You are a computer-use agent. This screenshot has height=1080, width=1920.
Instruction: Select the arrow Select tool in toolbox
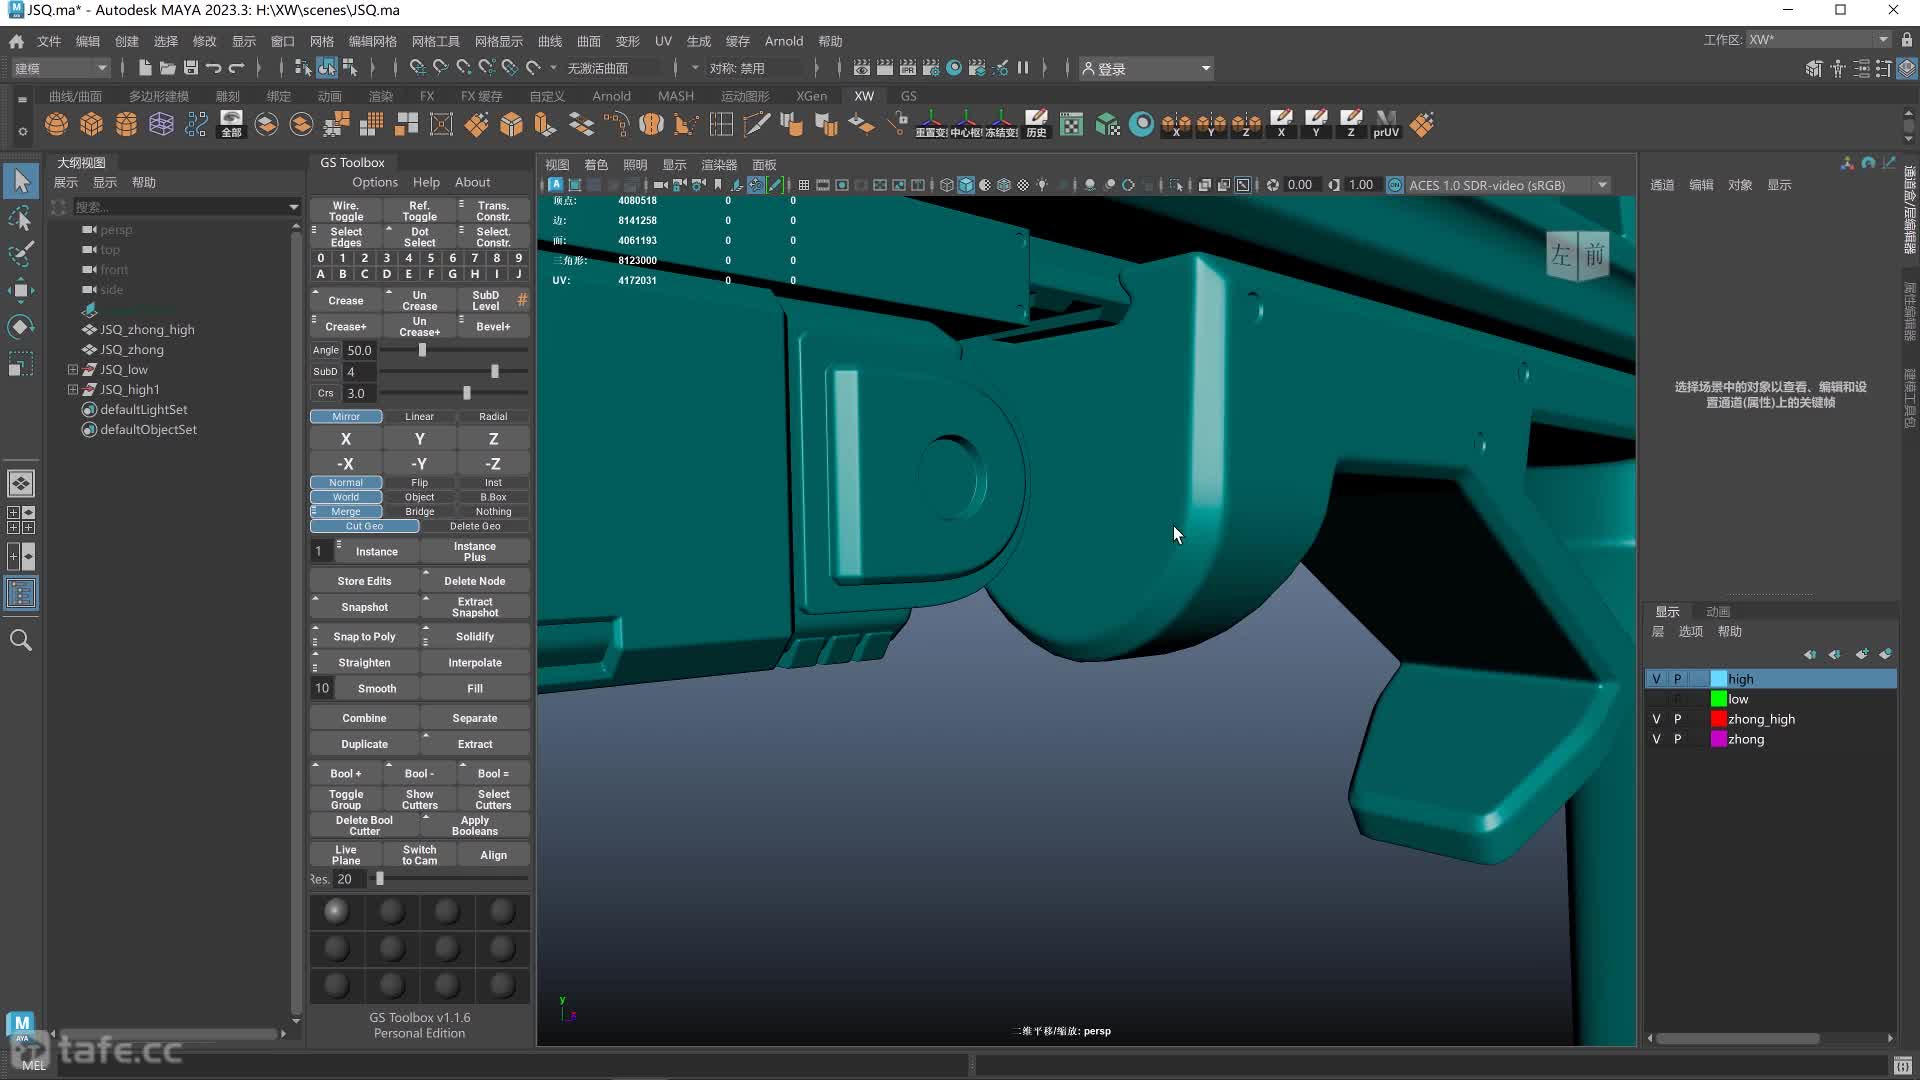(x=21, y=181)
